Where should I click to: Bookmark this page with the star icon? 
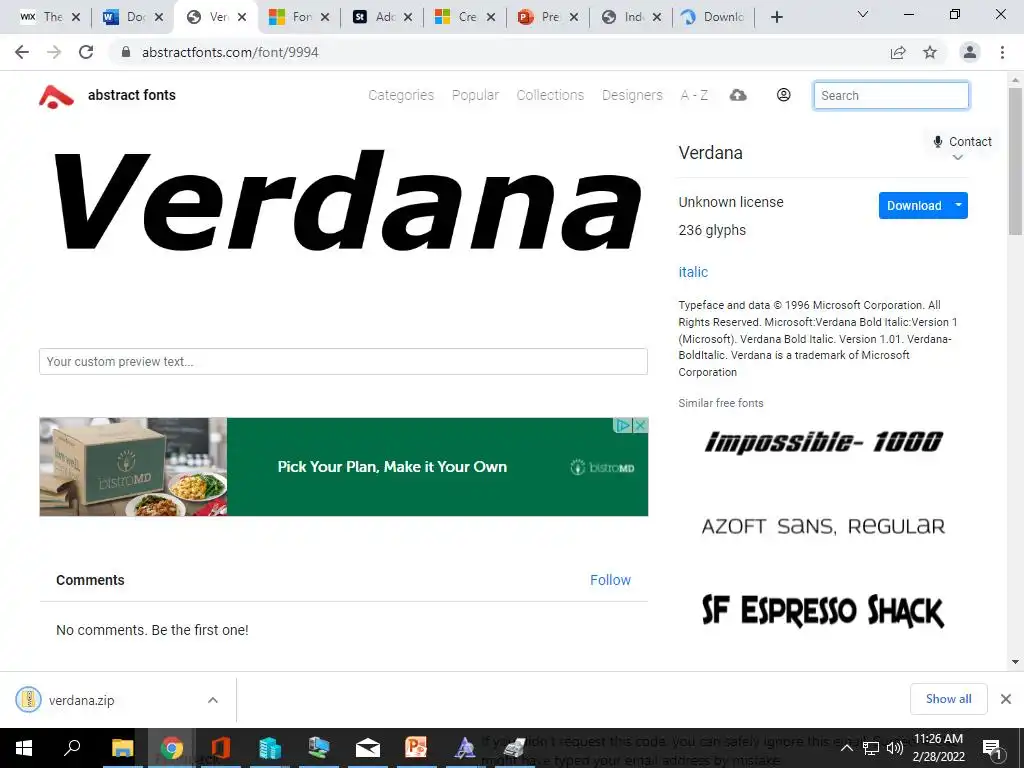coord(930,52)
